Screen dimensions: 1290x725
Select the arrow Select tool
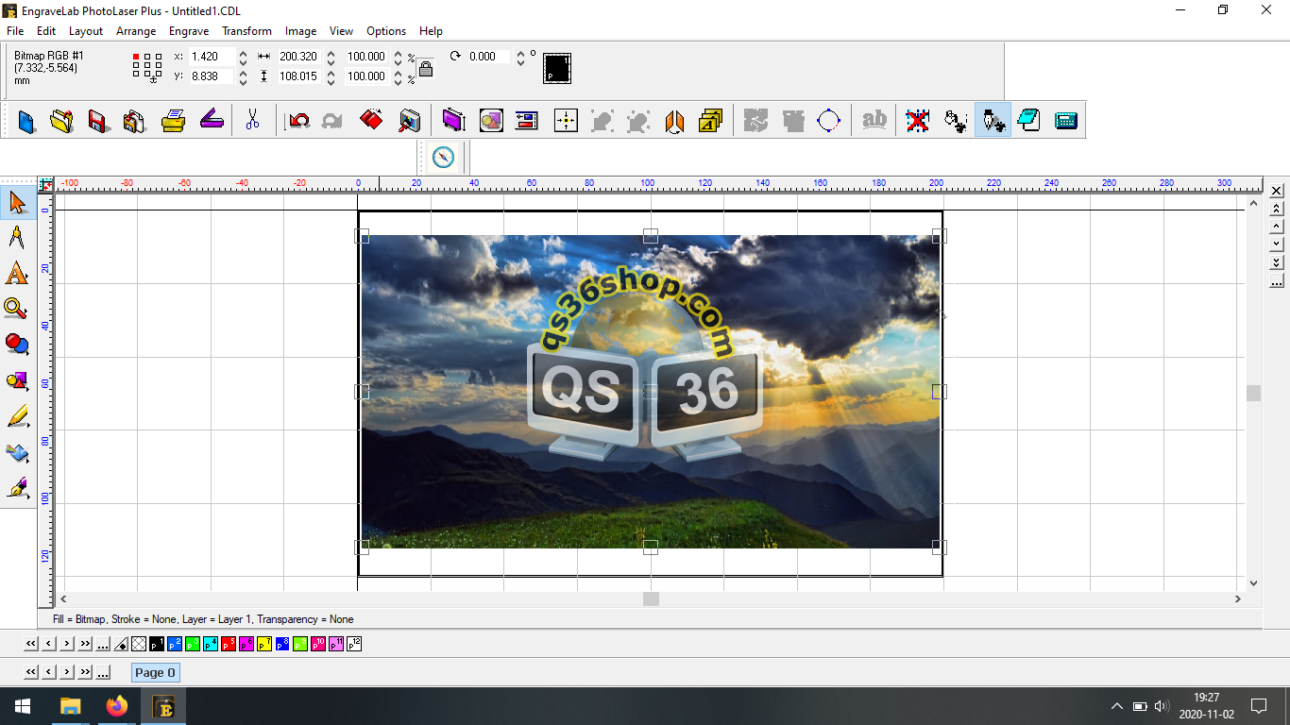[17, 203]
